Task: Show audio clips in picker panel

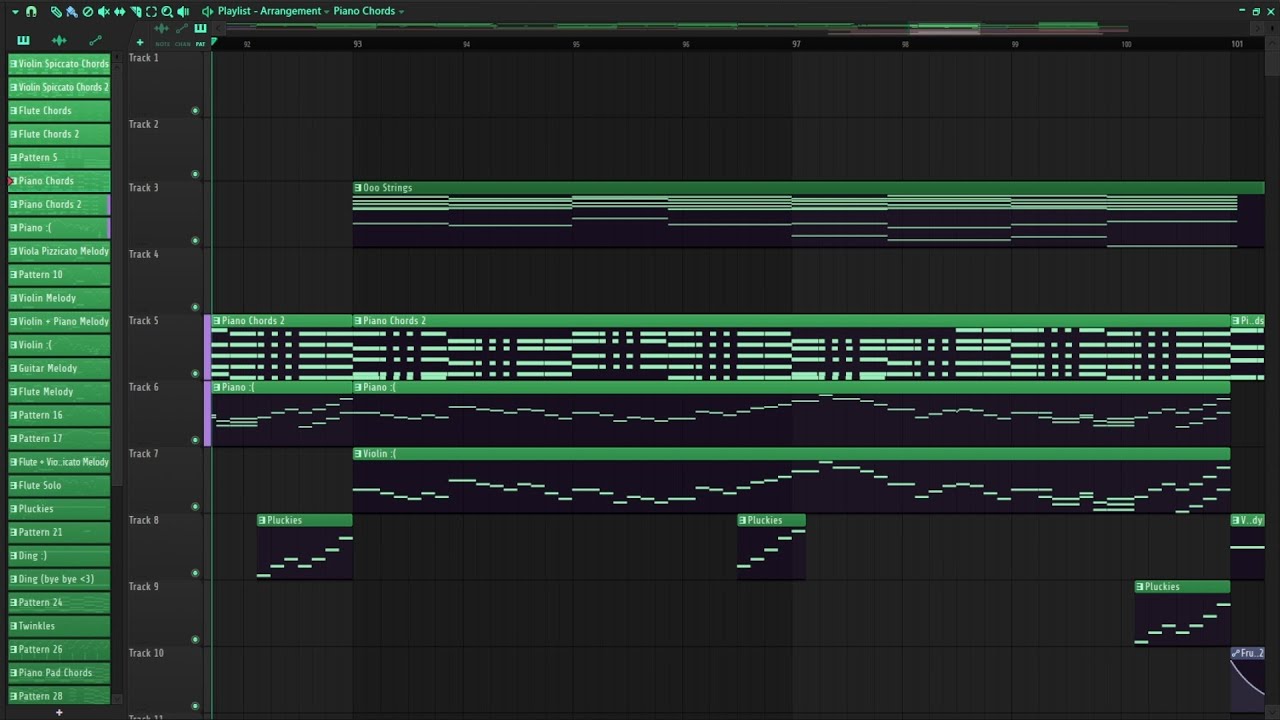Action: click(x=59, y=40)
